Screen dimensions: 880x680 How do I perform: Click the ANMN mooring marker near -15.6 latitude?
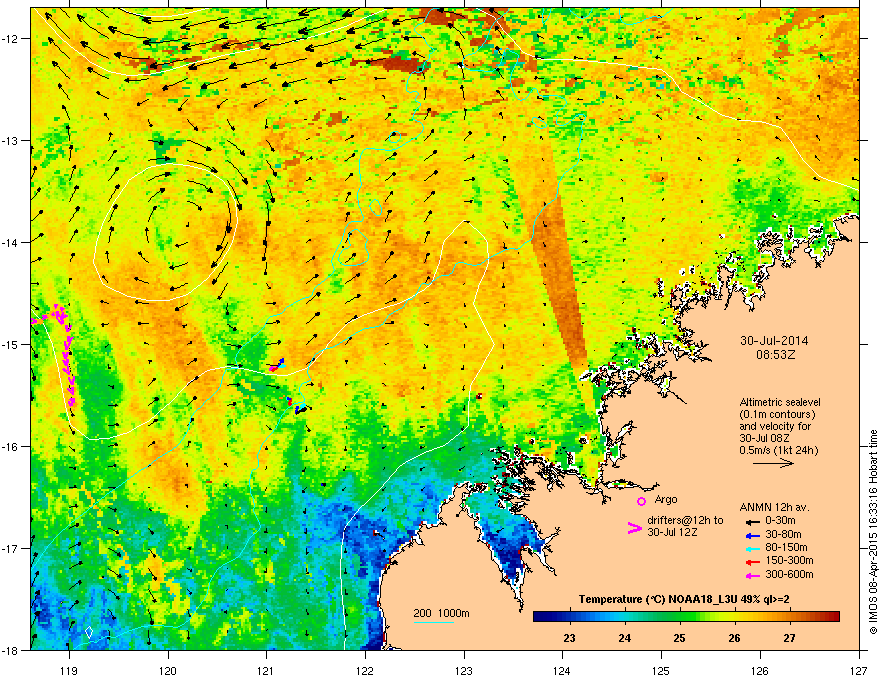[296, 406]
